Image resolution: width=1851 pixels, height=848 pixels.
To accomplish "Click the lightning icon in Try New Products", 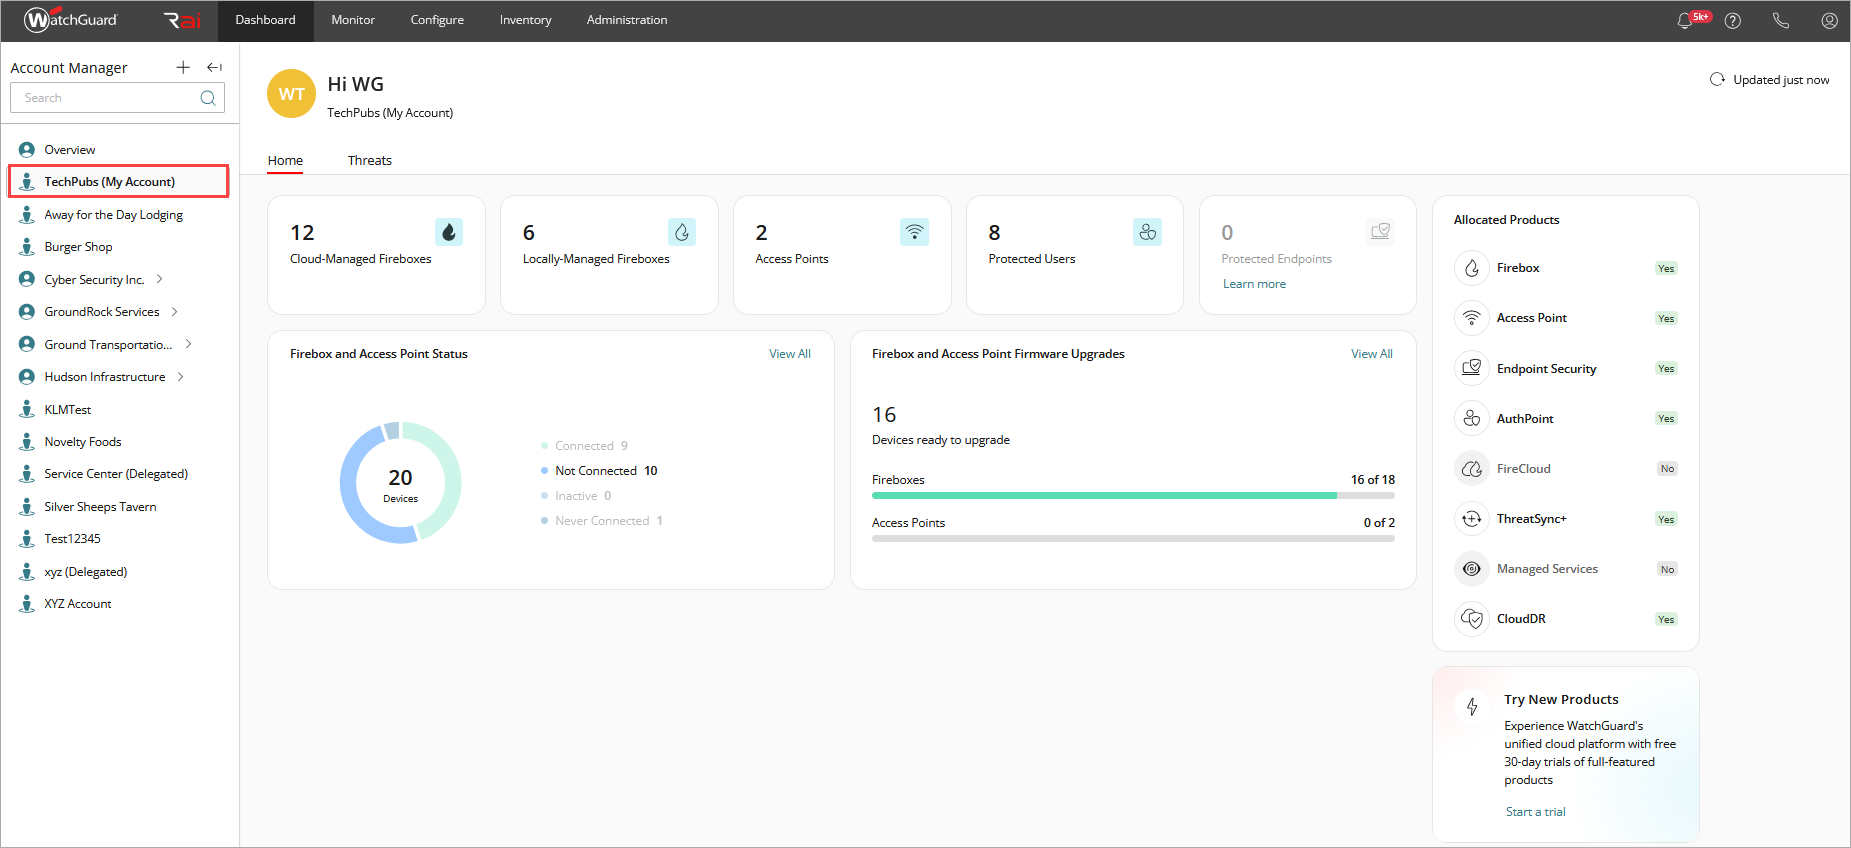I will click(x=1472, y=707).
